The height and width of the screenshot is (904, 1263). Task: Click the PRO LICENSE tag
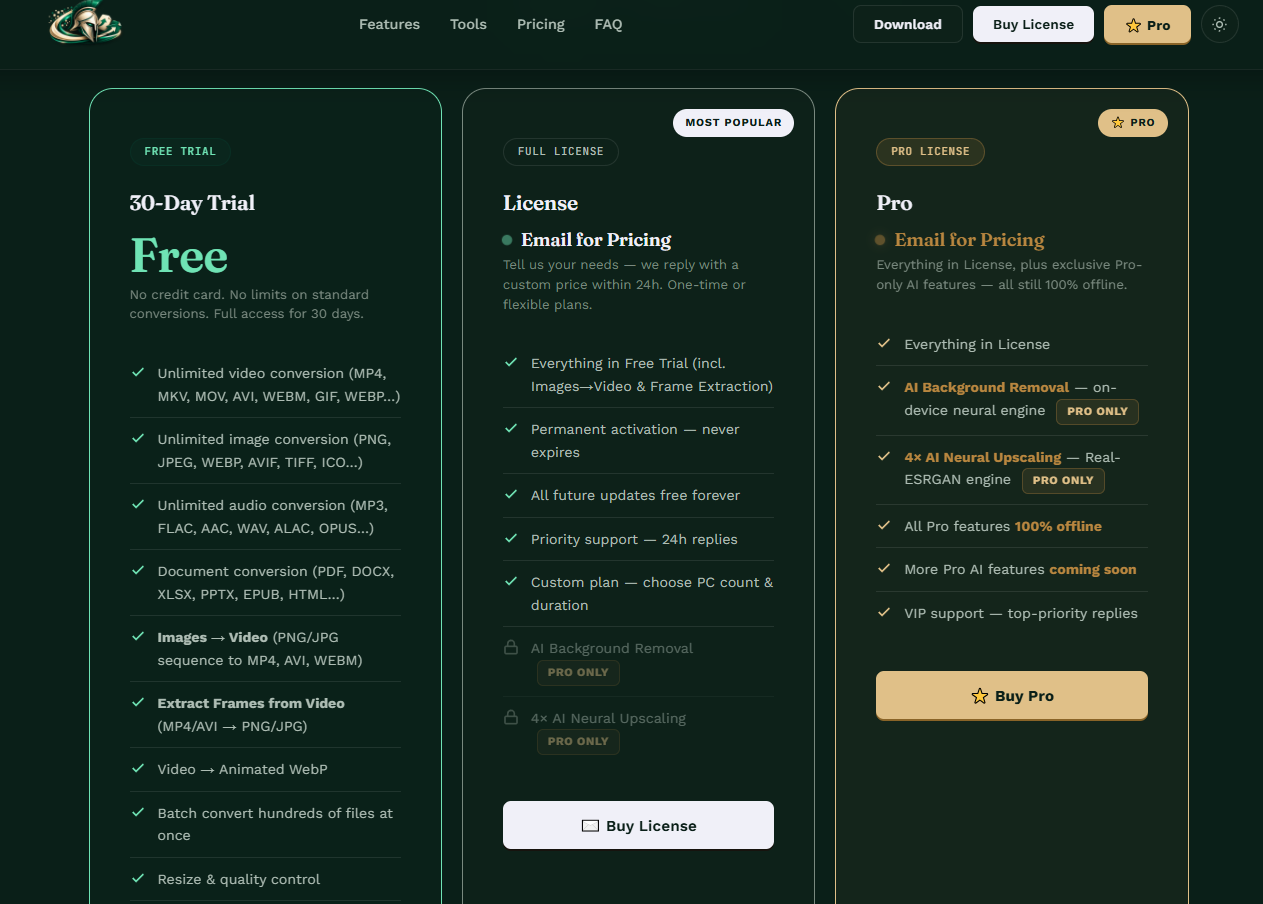pyautogui.click(x=930, y=152)
